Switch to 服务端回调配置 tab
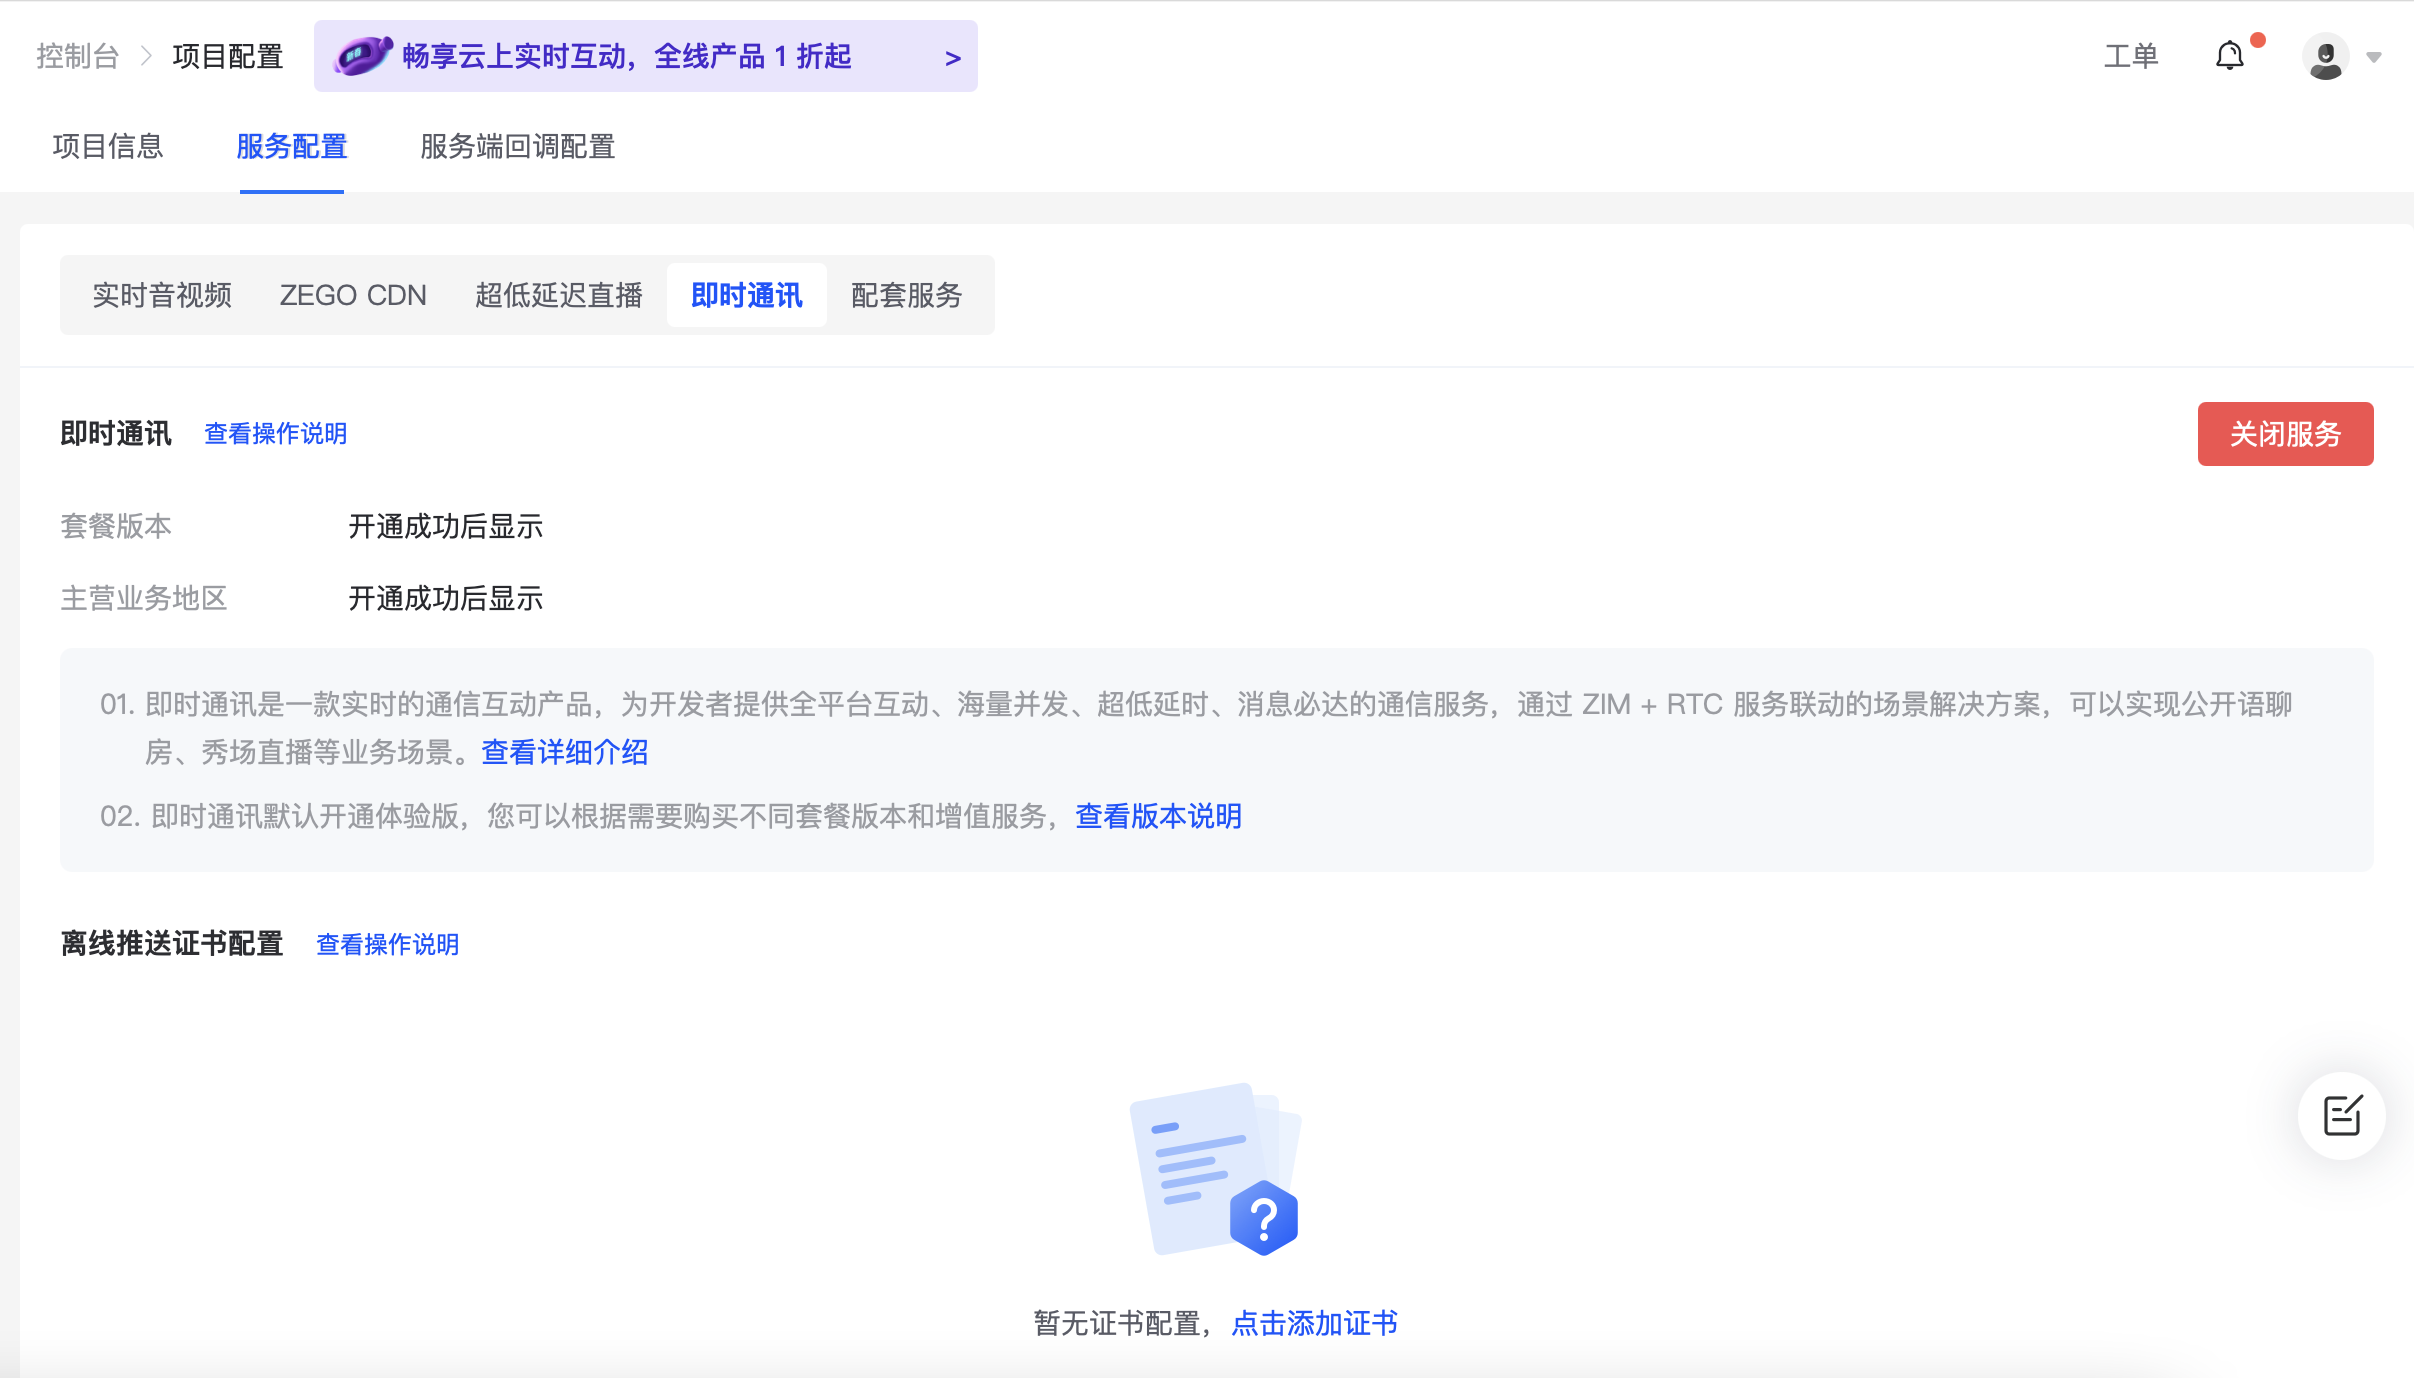The width and height of the screenshot is (2414, 1378). [x=517, y=147]
